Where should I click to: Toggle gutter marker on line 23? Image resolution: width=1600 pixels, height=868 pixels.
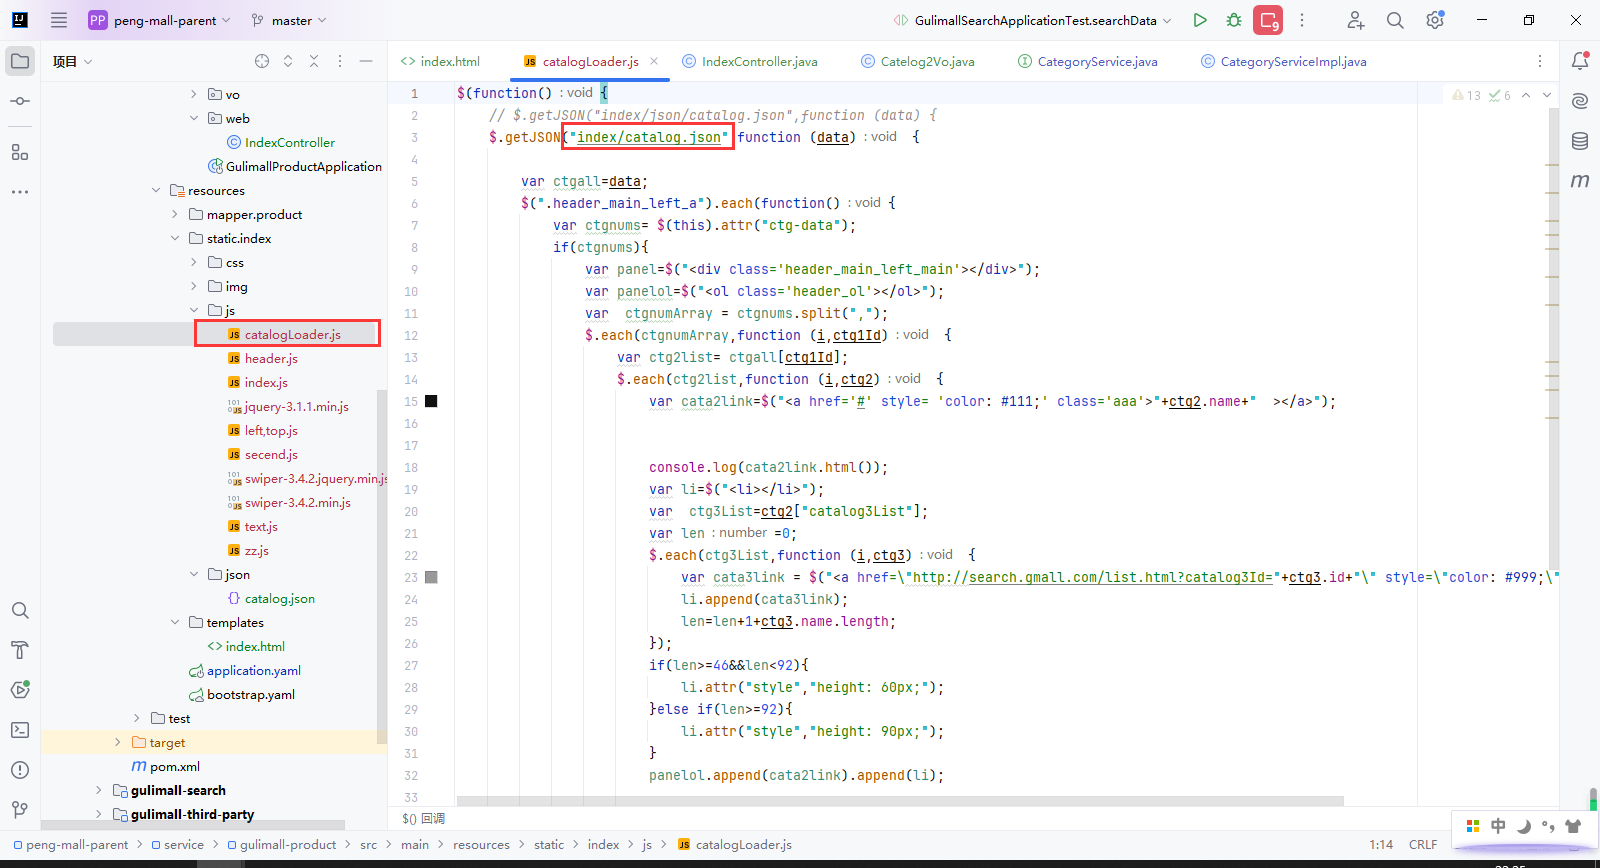431,577
